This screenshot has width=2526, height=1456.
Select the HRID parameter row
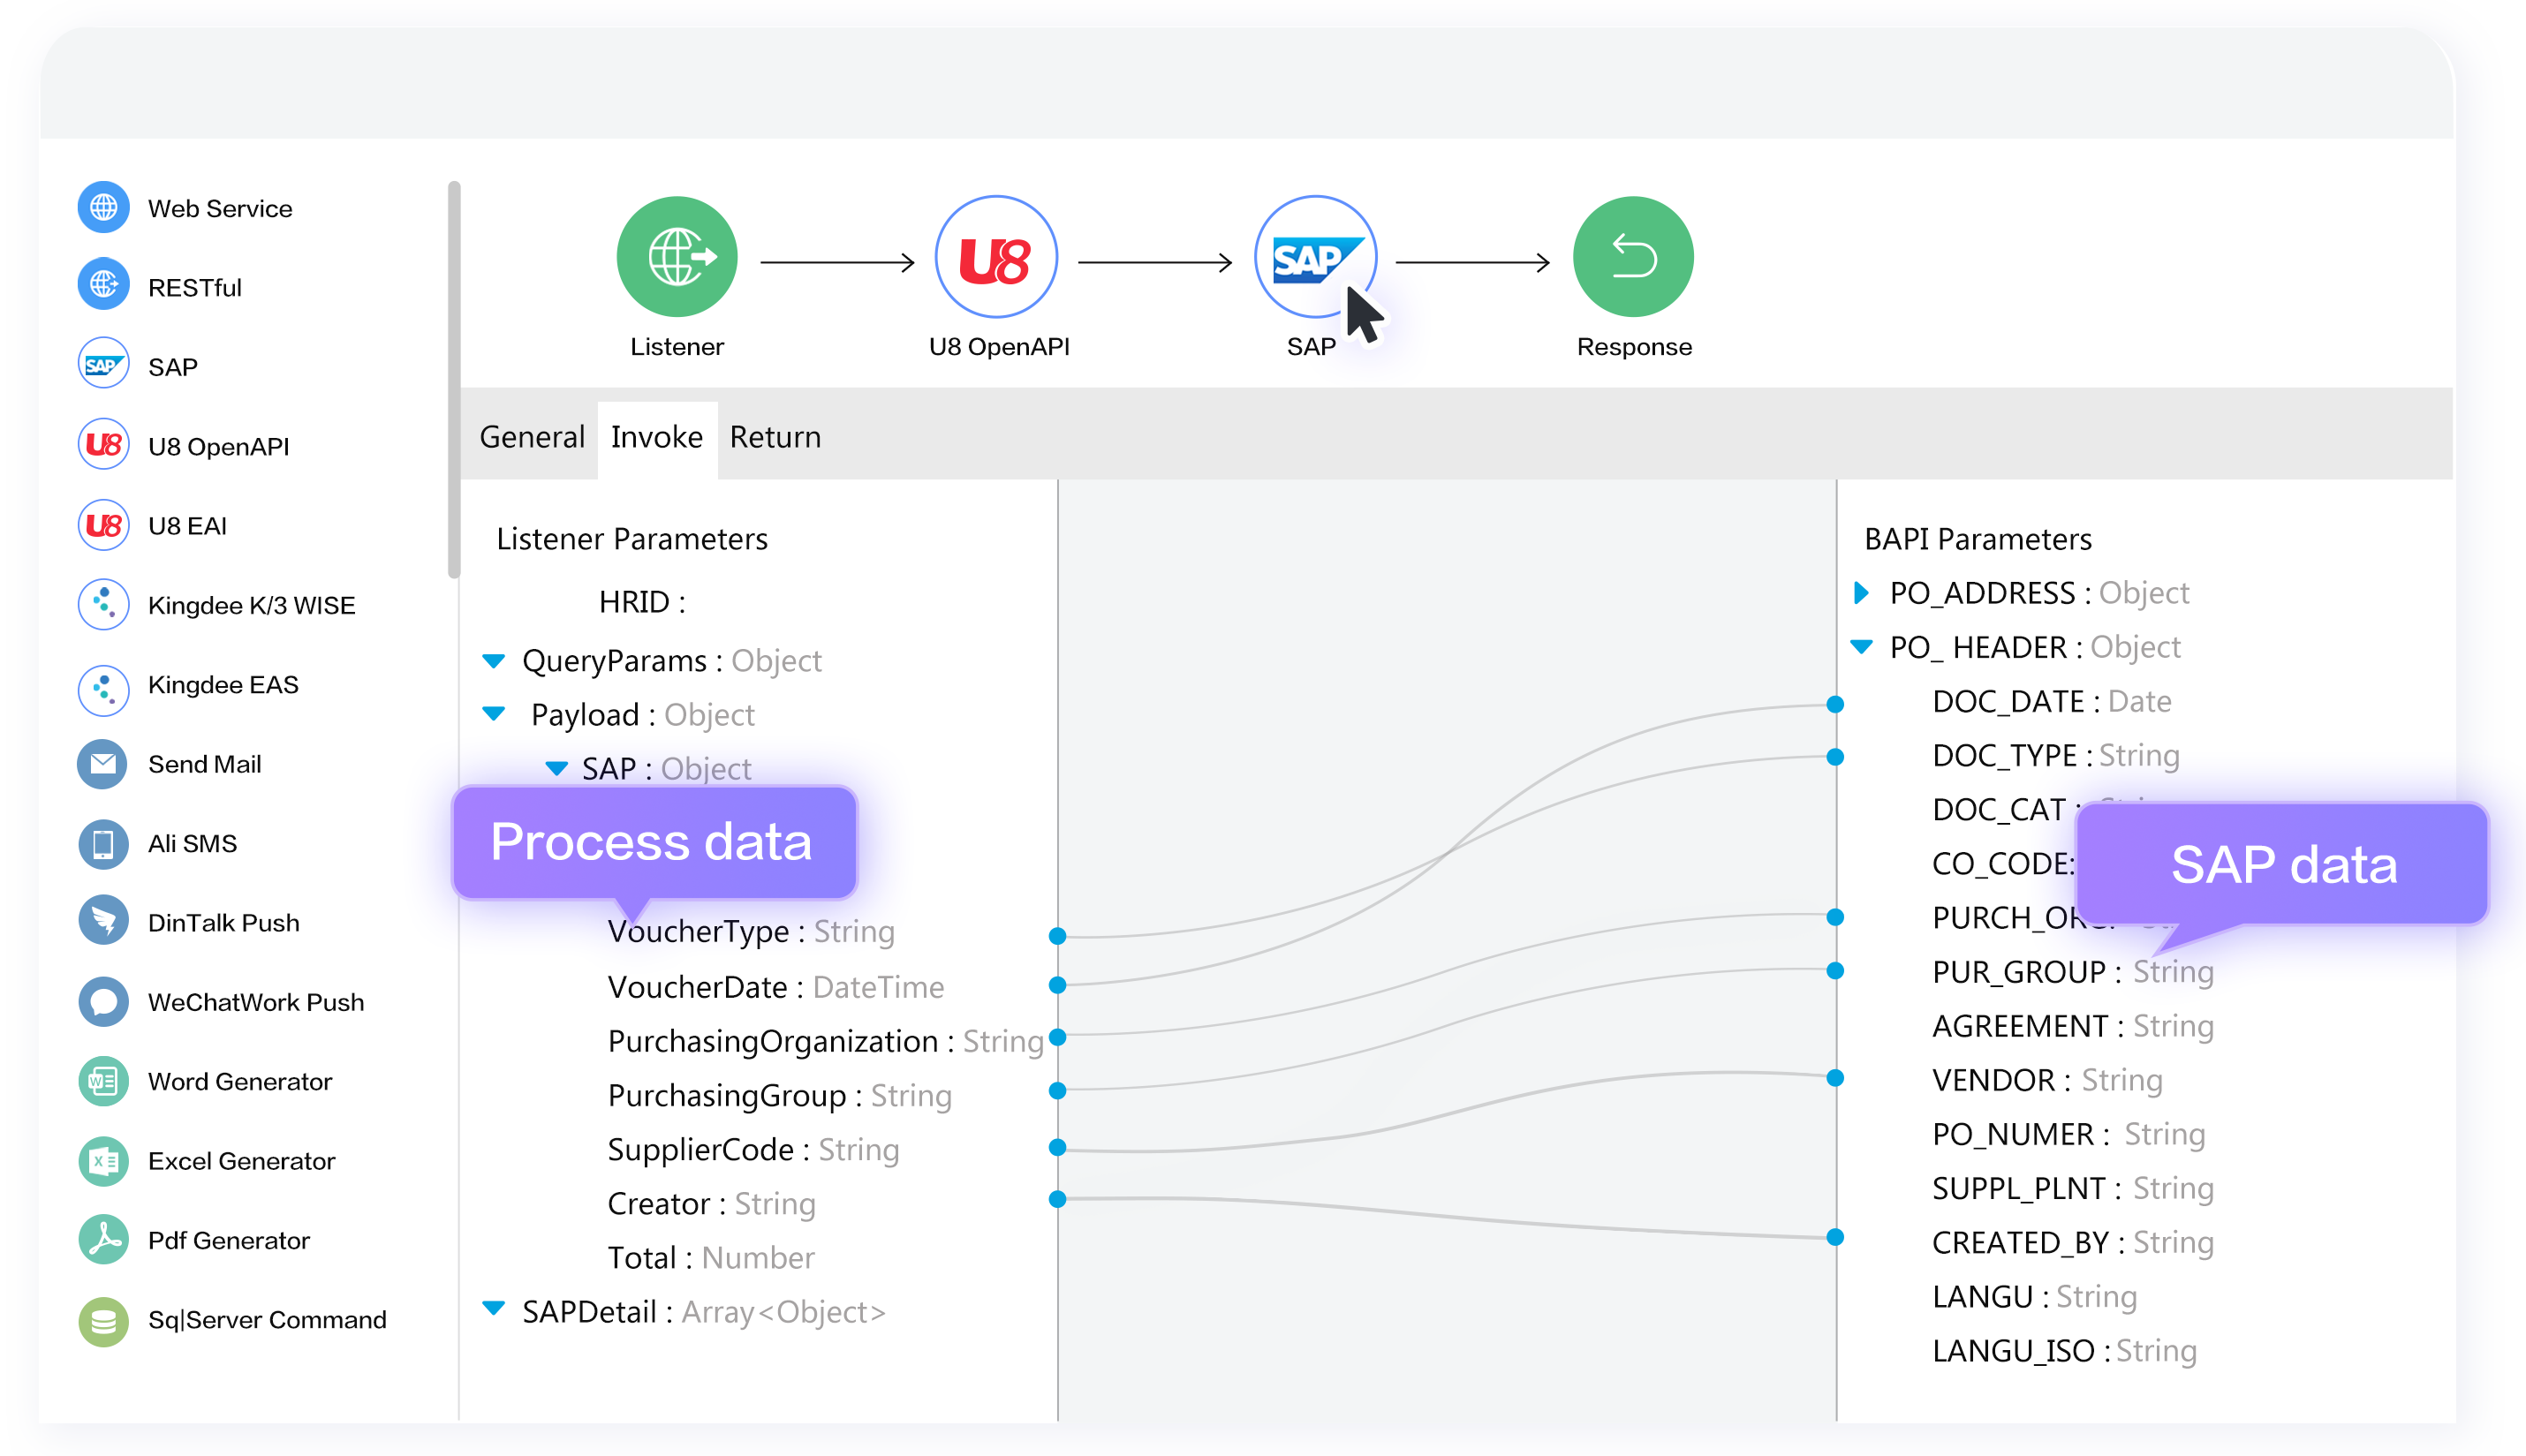pos(642,601)
